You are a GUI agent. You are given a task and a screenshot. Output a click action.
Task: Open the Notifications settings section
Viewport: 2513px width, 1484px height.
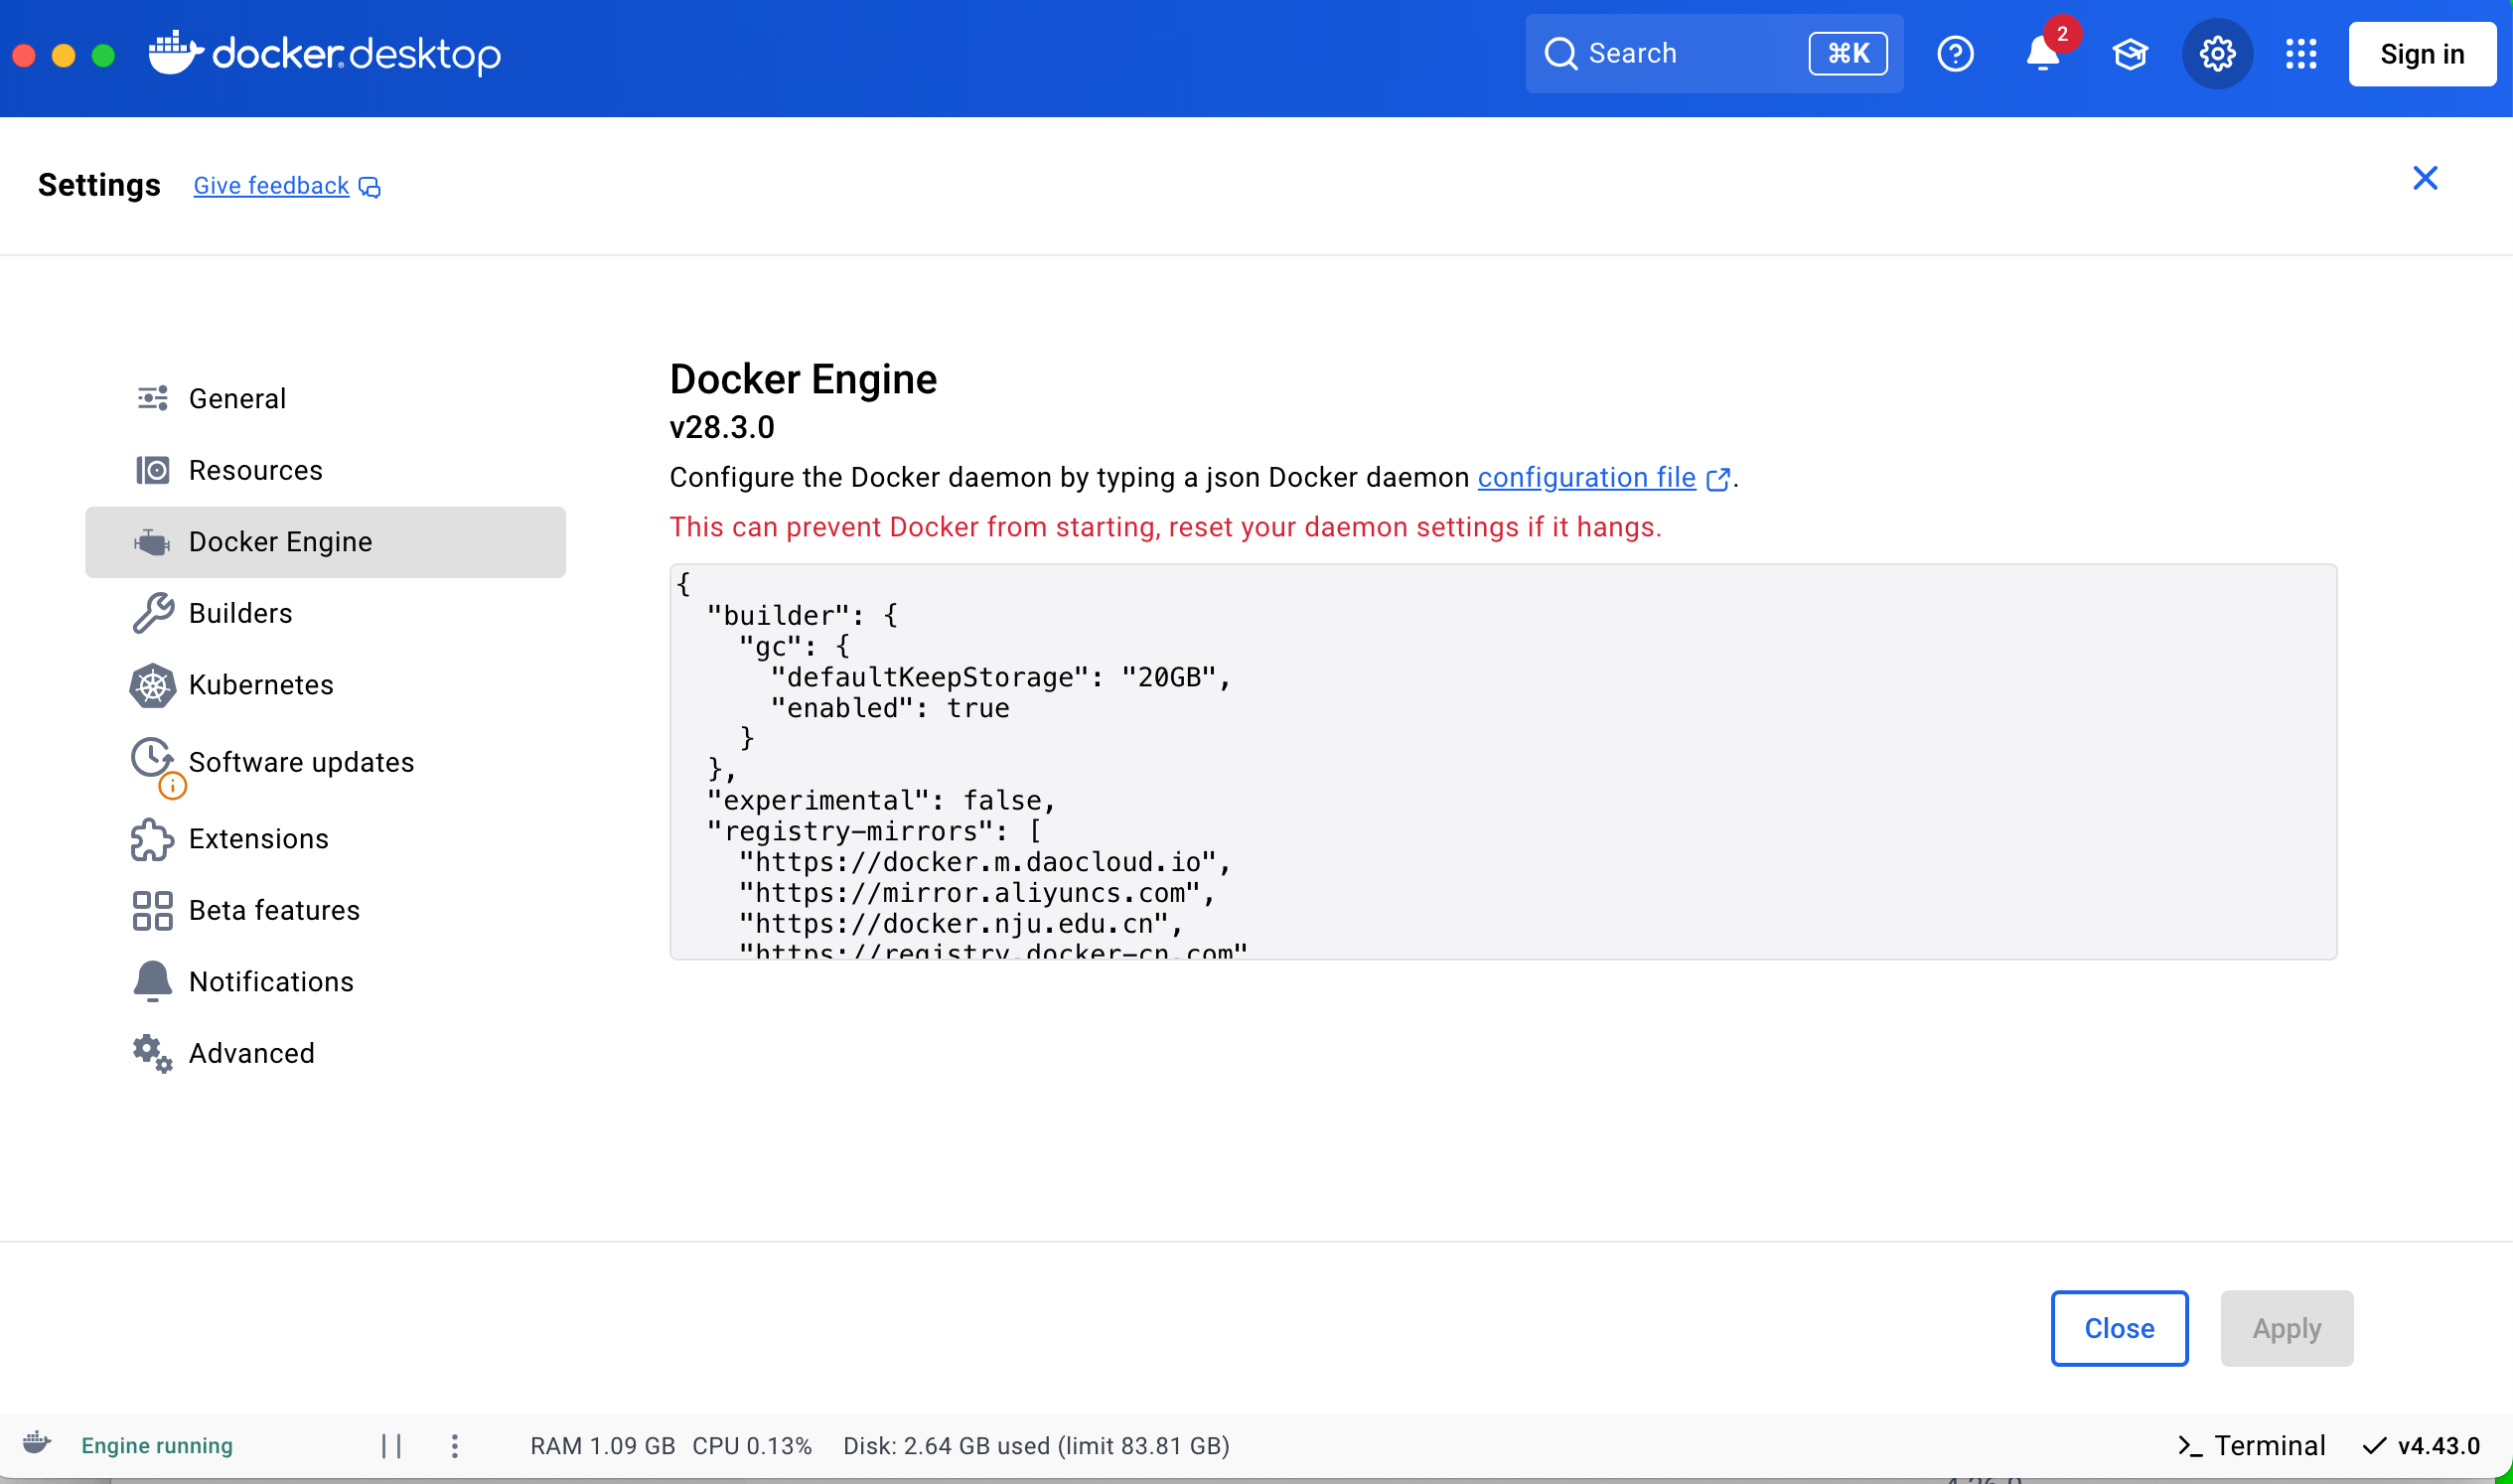pyautogui.click(x=325, y=982)
